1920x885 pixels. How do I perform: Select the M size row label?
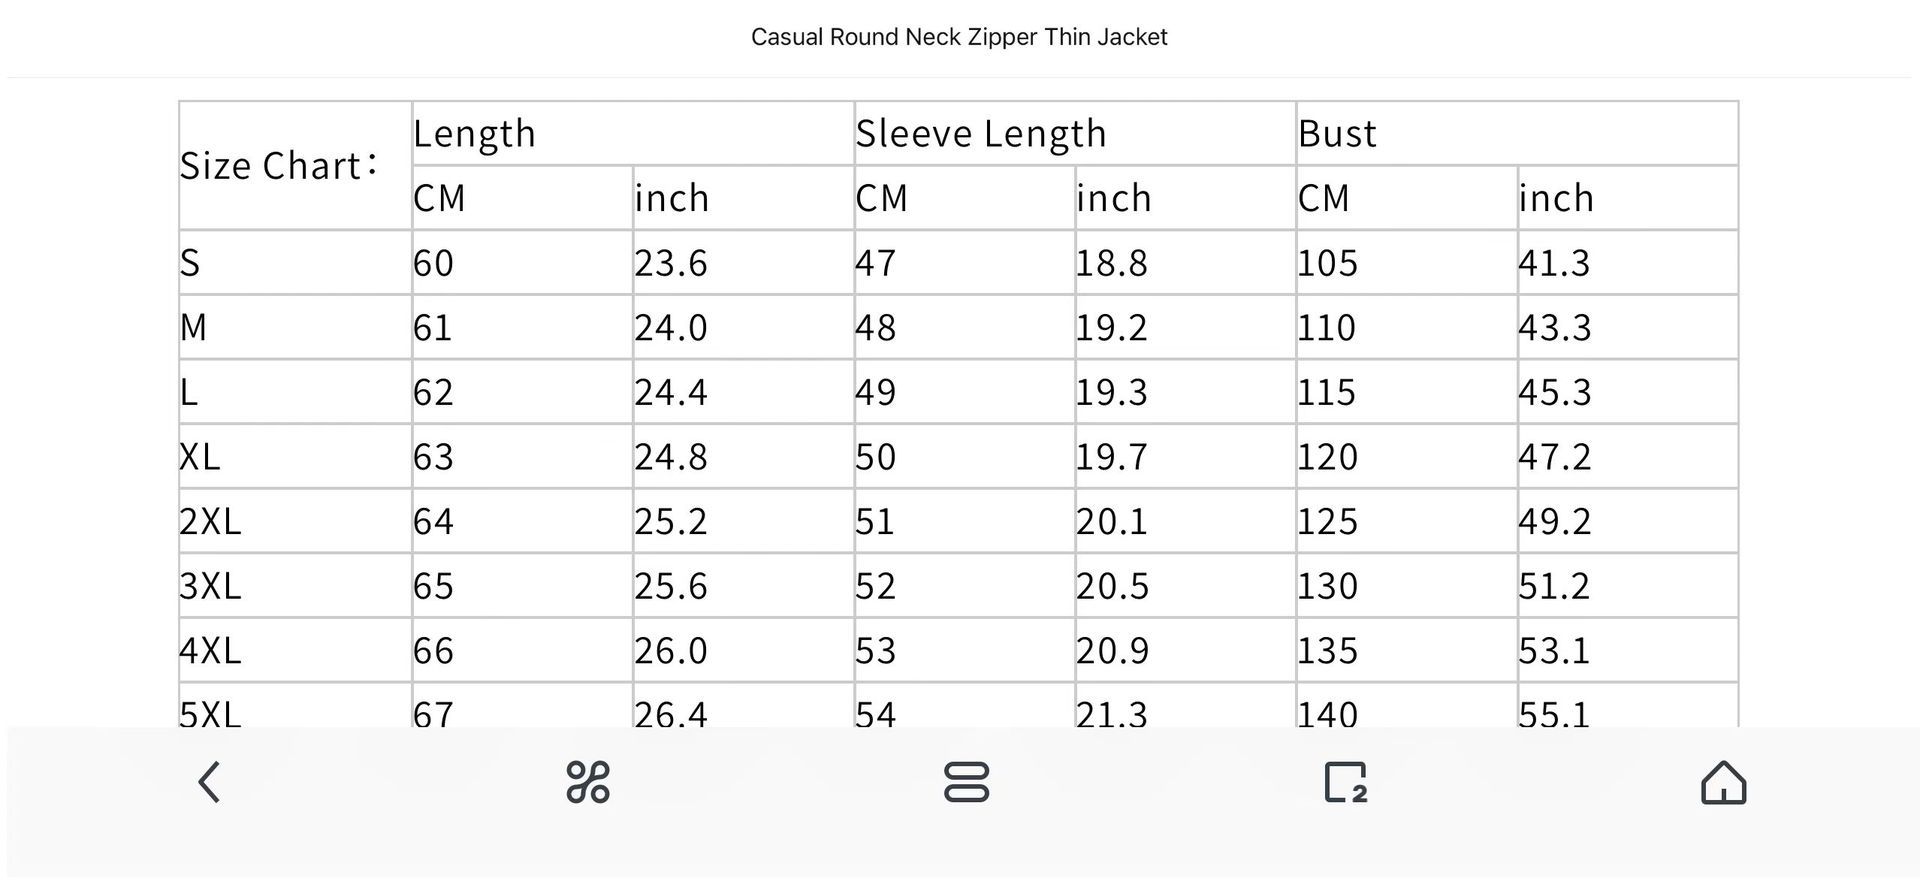coord(194,327)
